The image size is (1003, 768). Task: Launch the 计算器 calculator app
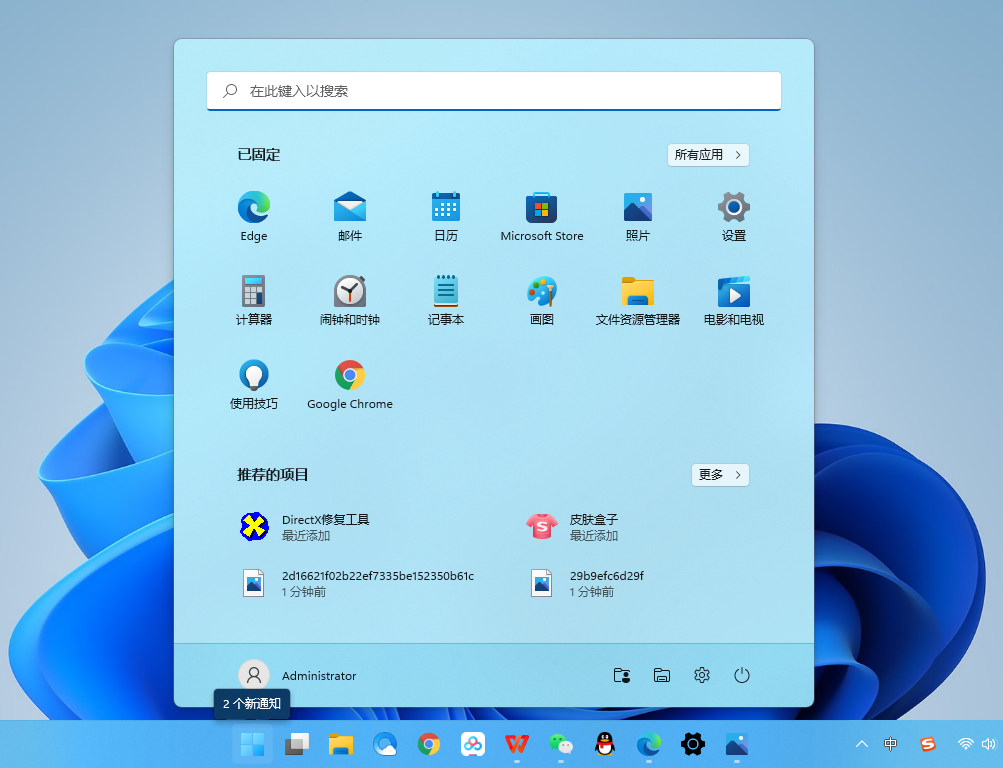coord(254,300)
